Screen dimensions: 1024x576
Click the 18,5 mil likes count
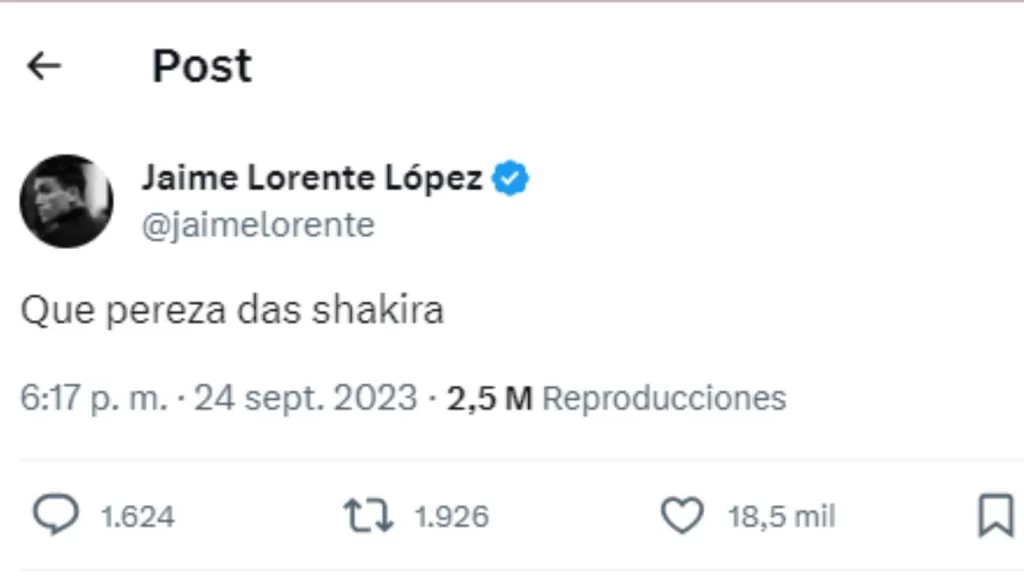click(781, 517)
